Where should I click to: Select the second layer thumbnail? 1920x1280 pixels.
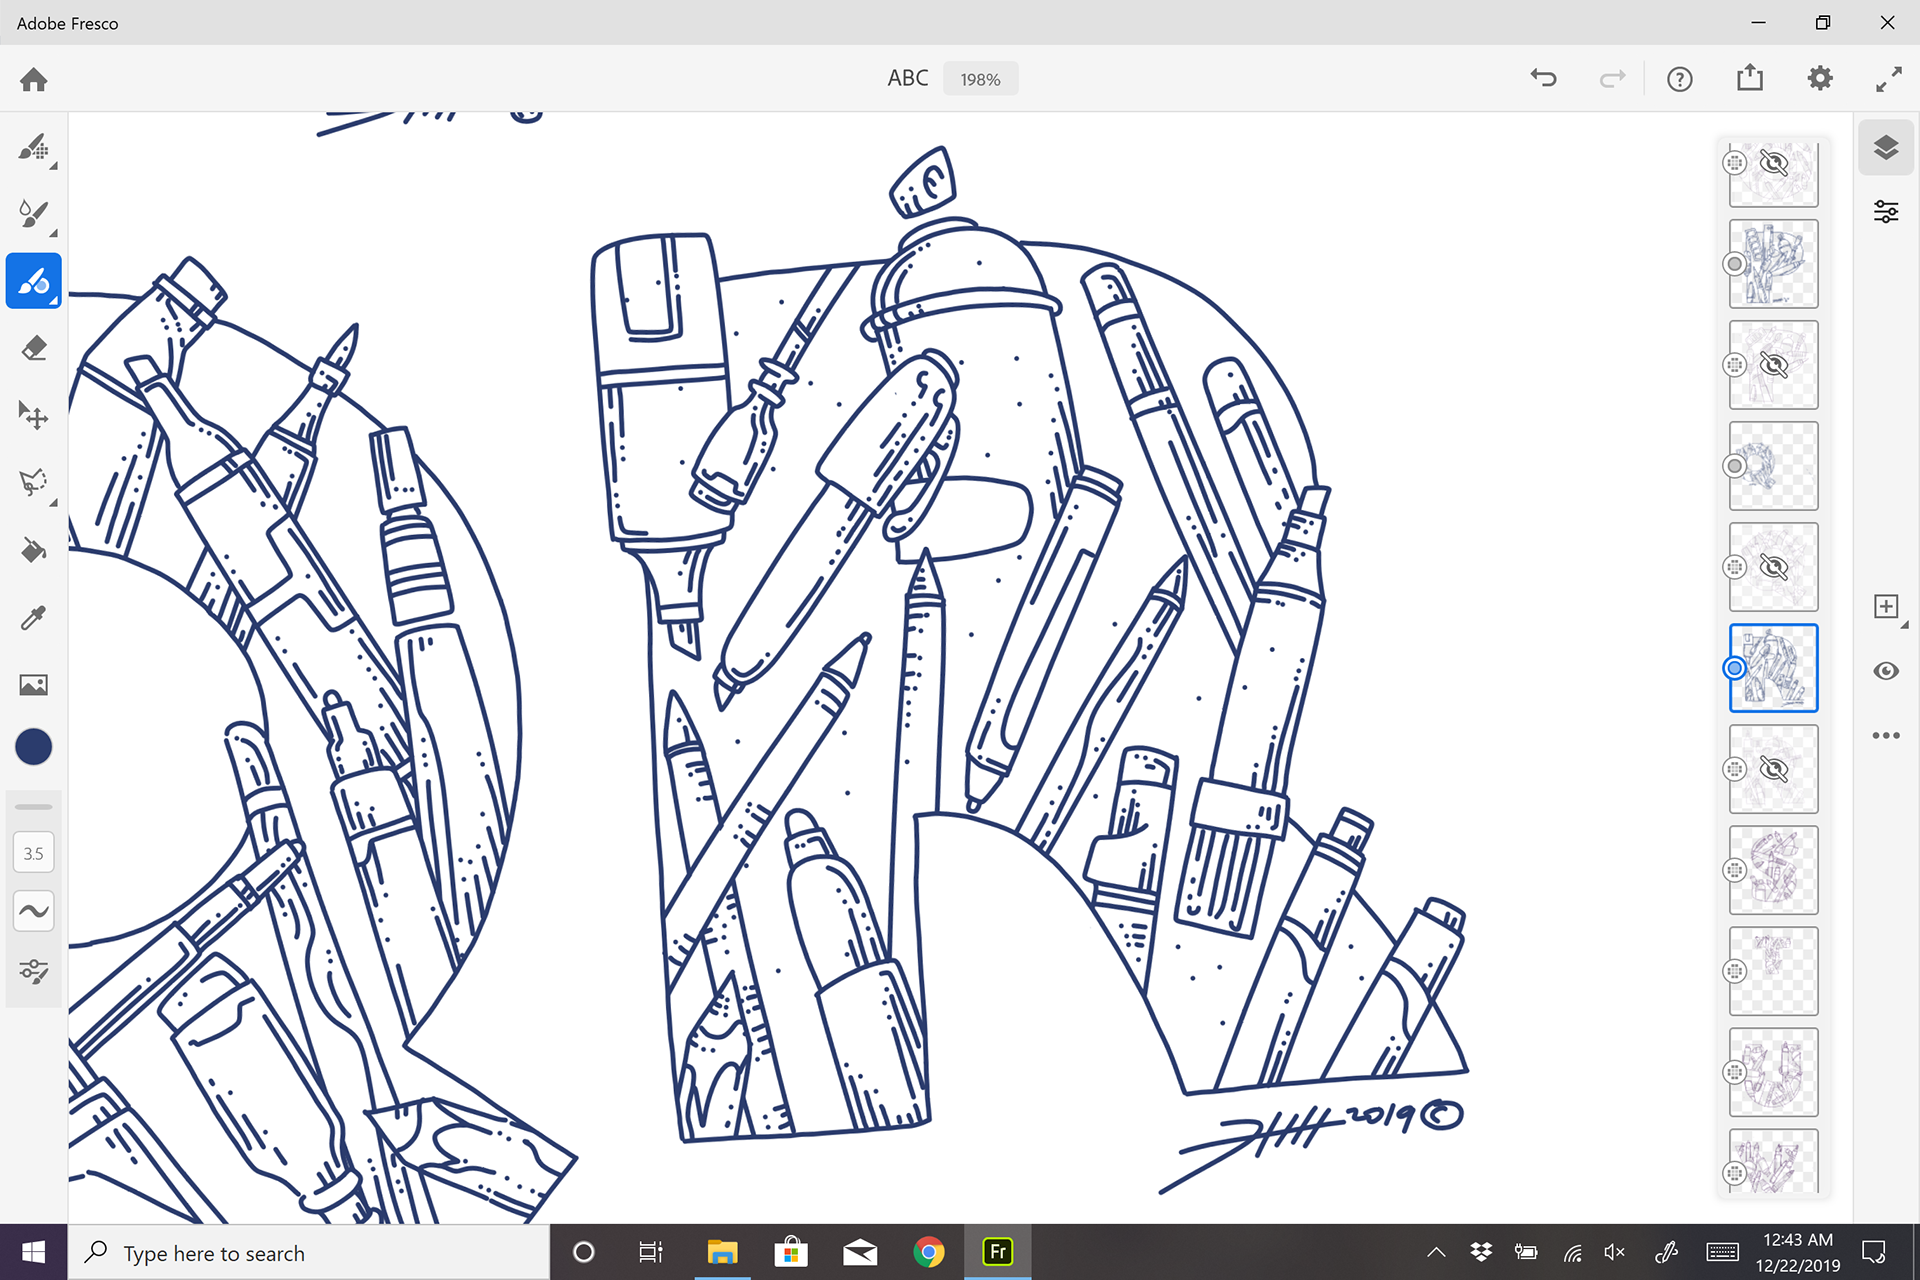pyautogui.click(x=1774, y=264)
